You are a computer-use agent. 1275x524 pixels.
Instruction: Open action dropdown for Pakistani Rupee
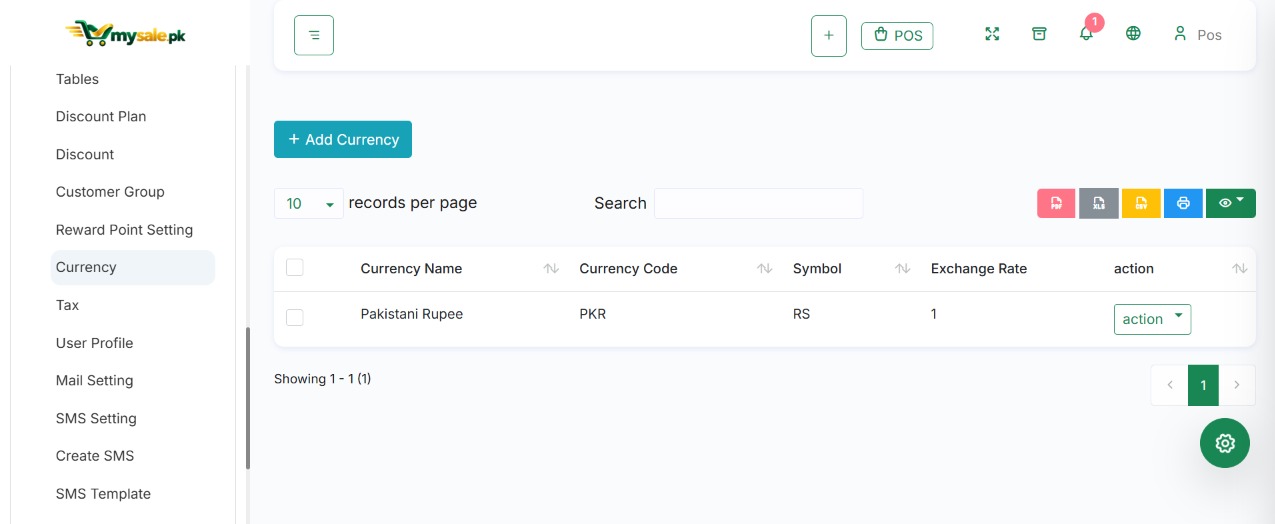pos(1152,319)
